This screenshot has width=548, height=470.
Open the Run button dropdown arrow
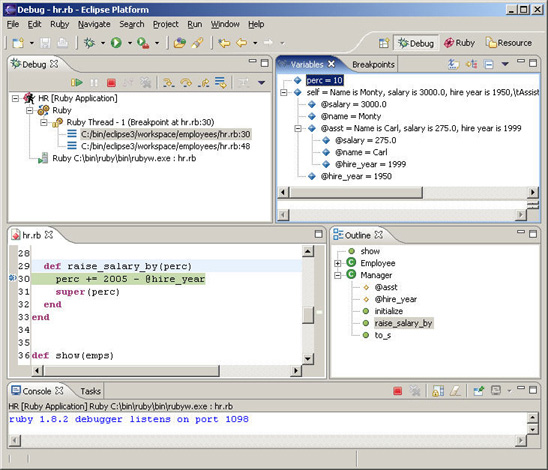coord(130,43)
